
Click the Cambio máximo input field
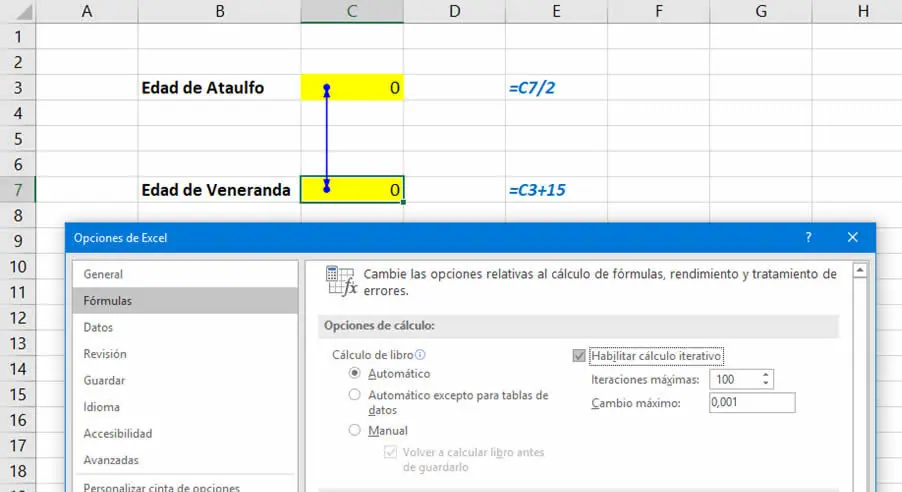[751, 403]
